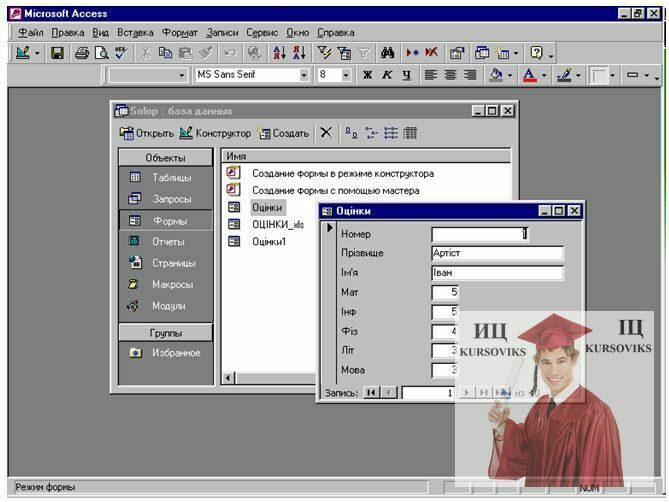Open the Формат menu
The width and height of the screenshot is (669, 502).
click(x=180, y=32)
